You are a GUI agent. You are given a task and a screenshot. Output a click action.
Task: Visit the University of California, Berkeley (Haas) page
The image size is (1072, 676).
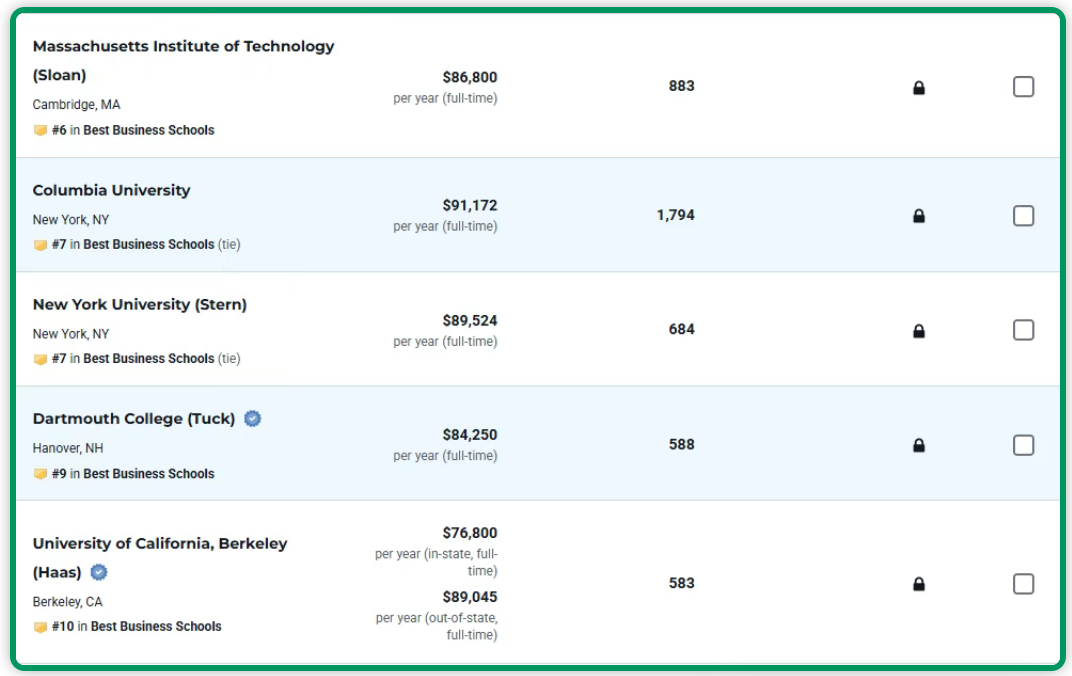click(x=159, y=544)
